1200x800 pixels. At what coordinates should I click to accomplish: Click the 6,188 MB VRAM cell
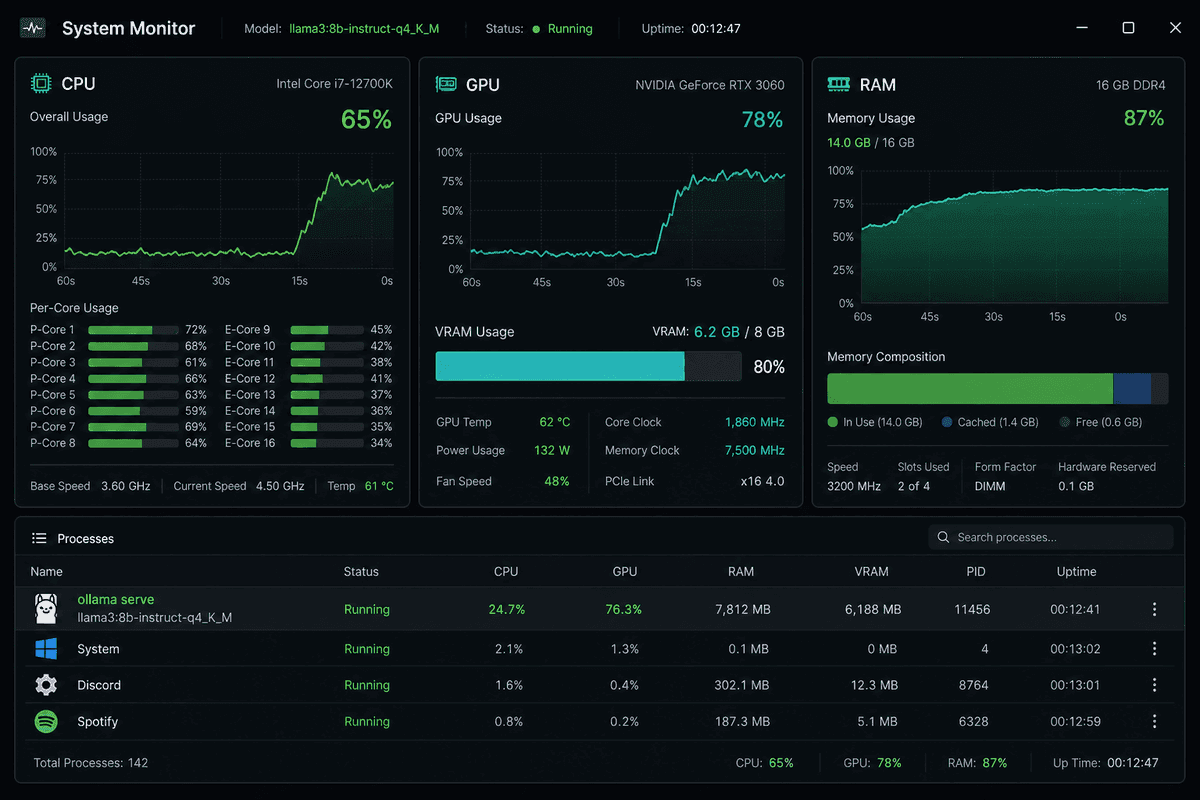click(x=873, y=609)
